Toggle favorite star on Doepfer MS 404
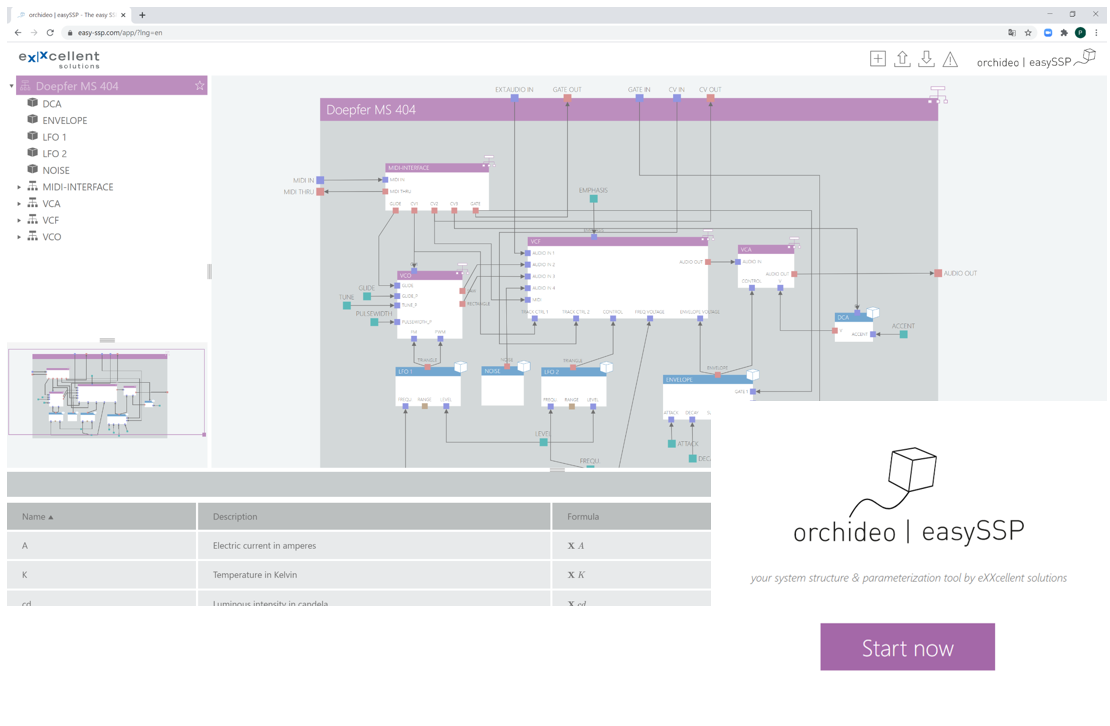This screenshot has width=1110, height=726. tap(199, 86)
